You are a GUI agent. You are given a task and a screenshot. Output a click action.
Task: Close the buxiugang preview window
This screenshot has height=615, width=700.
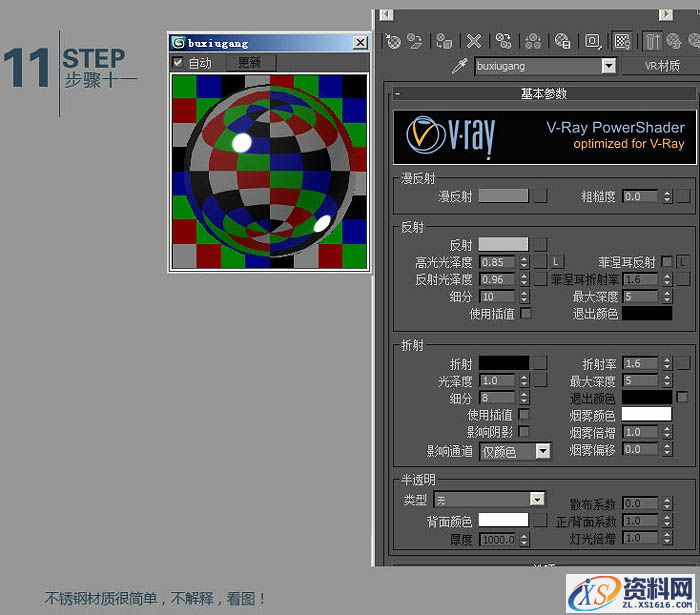360,42
